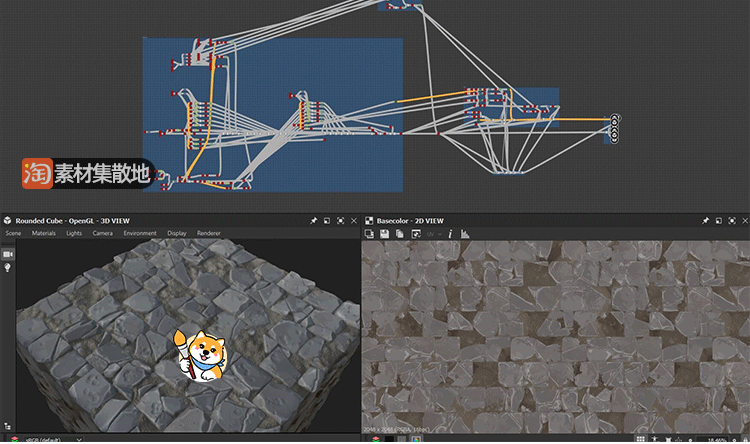Open the Renderer menu

point(209,233)
